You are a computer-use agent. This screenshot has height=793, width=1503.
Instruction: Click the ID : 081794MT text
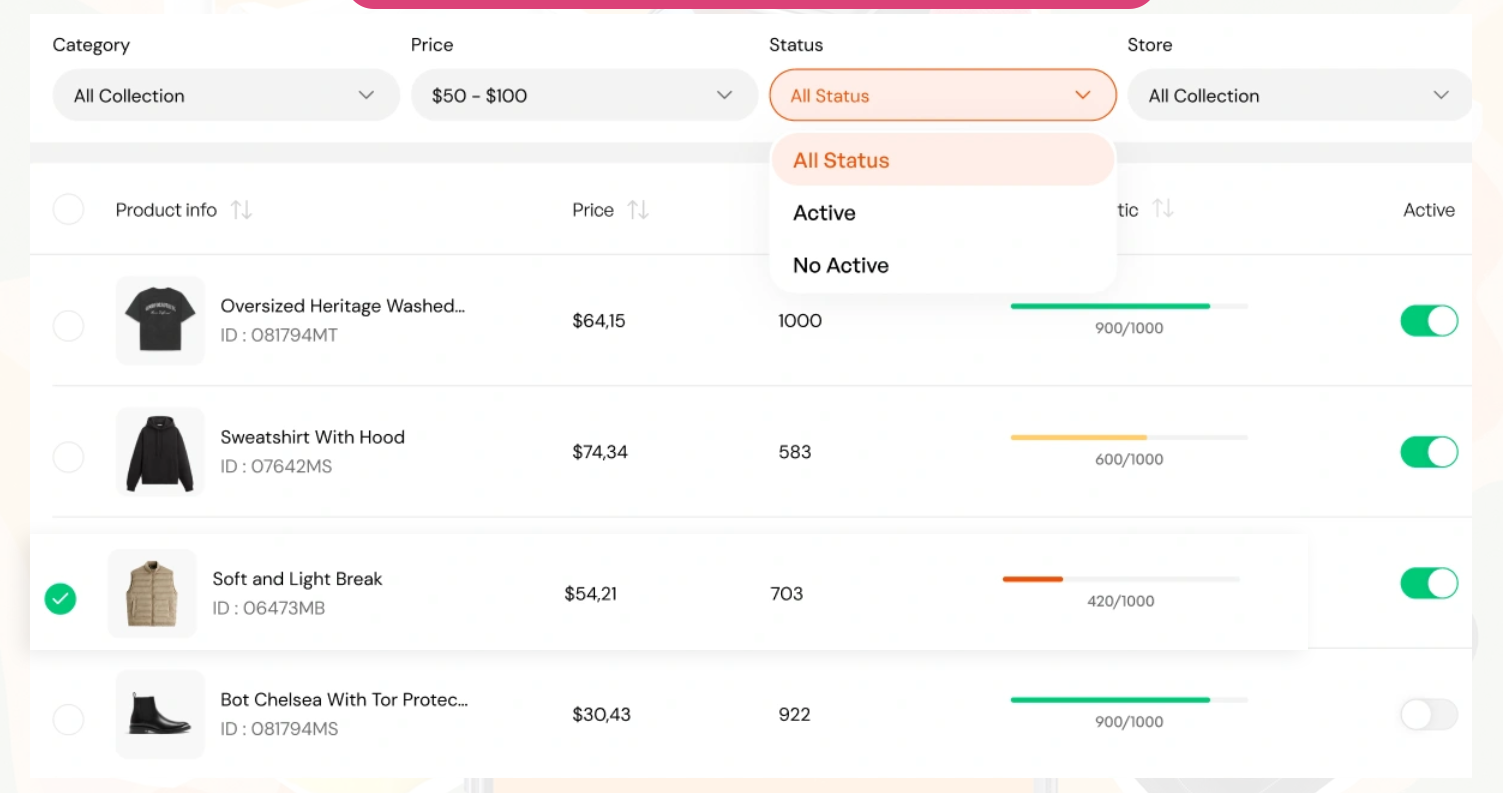(279, 335)
